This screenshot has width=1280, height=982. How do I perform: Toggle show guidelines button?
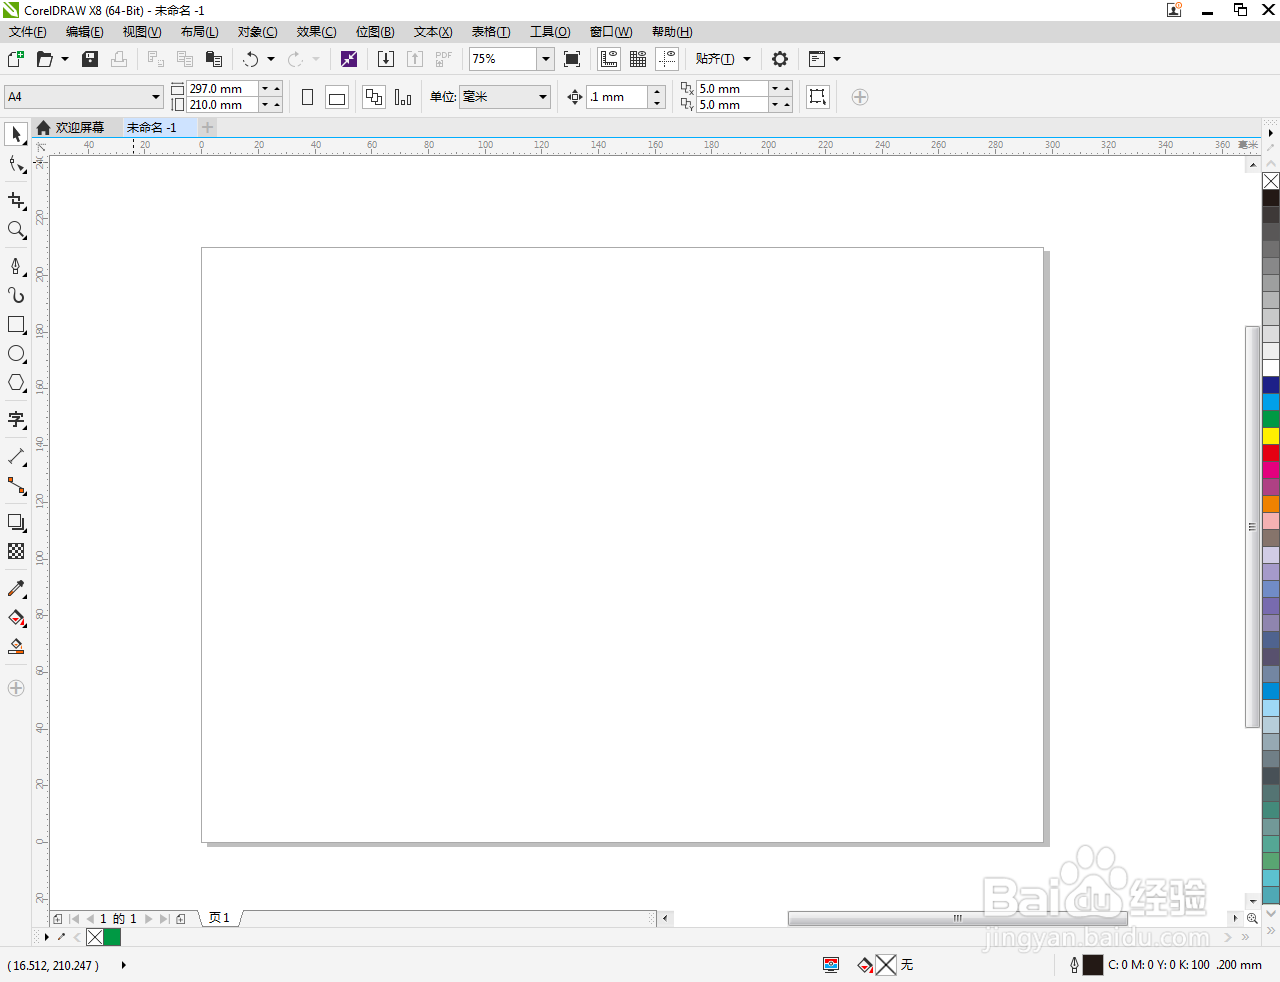click(x=667, y=59)
